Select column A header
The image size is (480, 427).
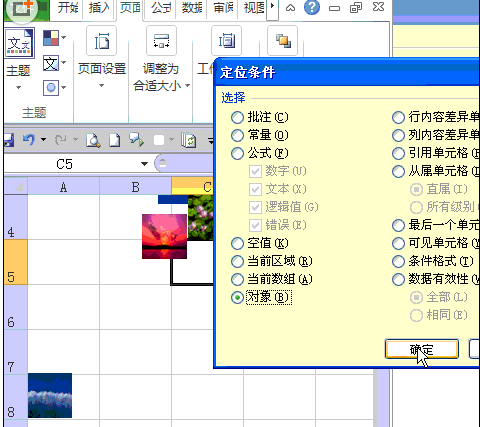(x=63, y=187)
